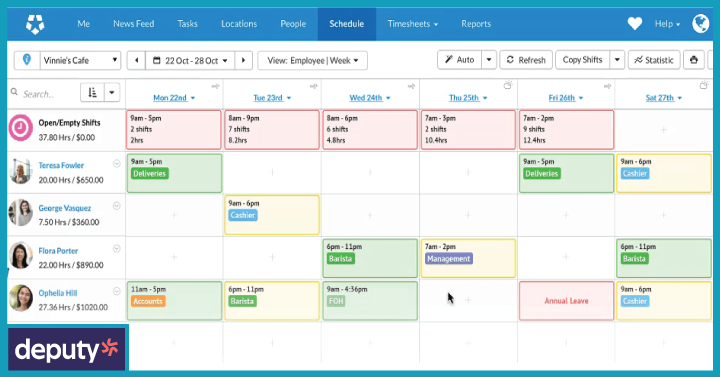Open the Vinnie's Cafe location dropdown
Image resolution: width=720 pixels, height=377 pixels.
[x=80, y=61]
